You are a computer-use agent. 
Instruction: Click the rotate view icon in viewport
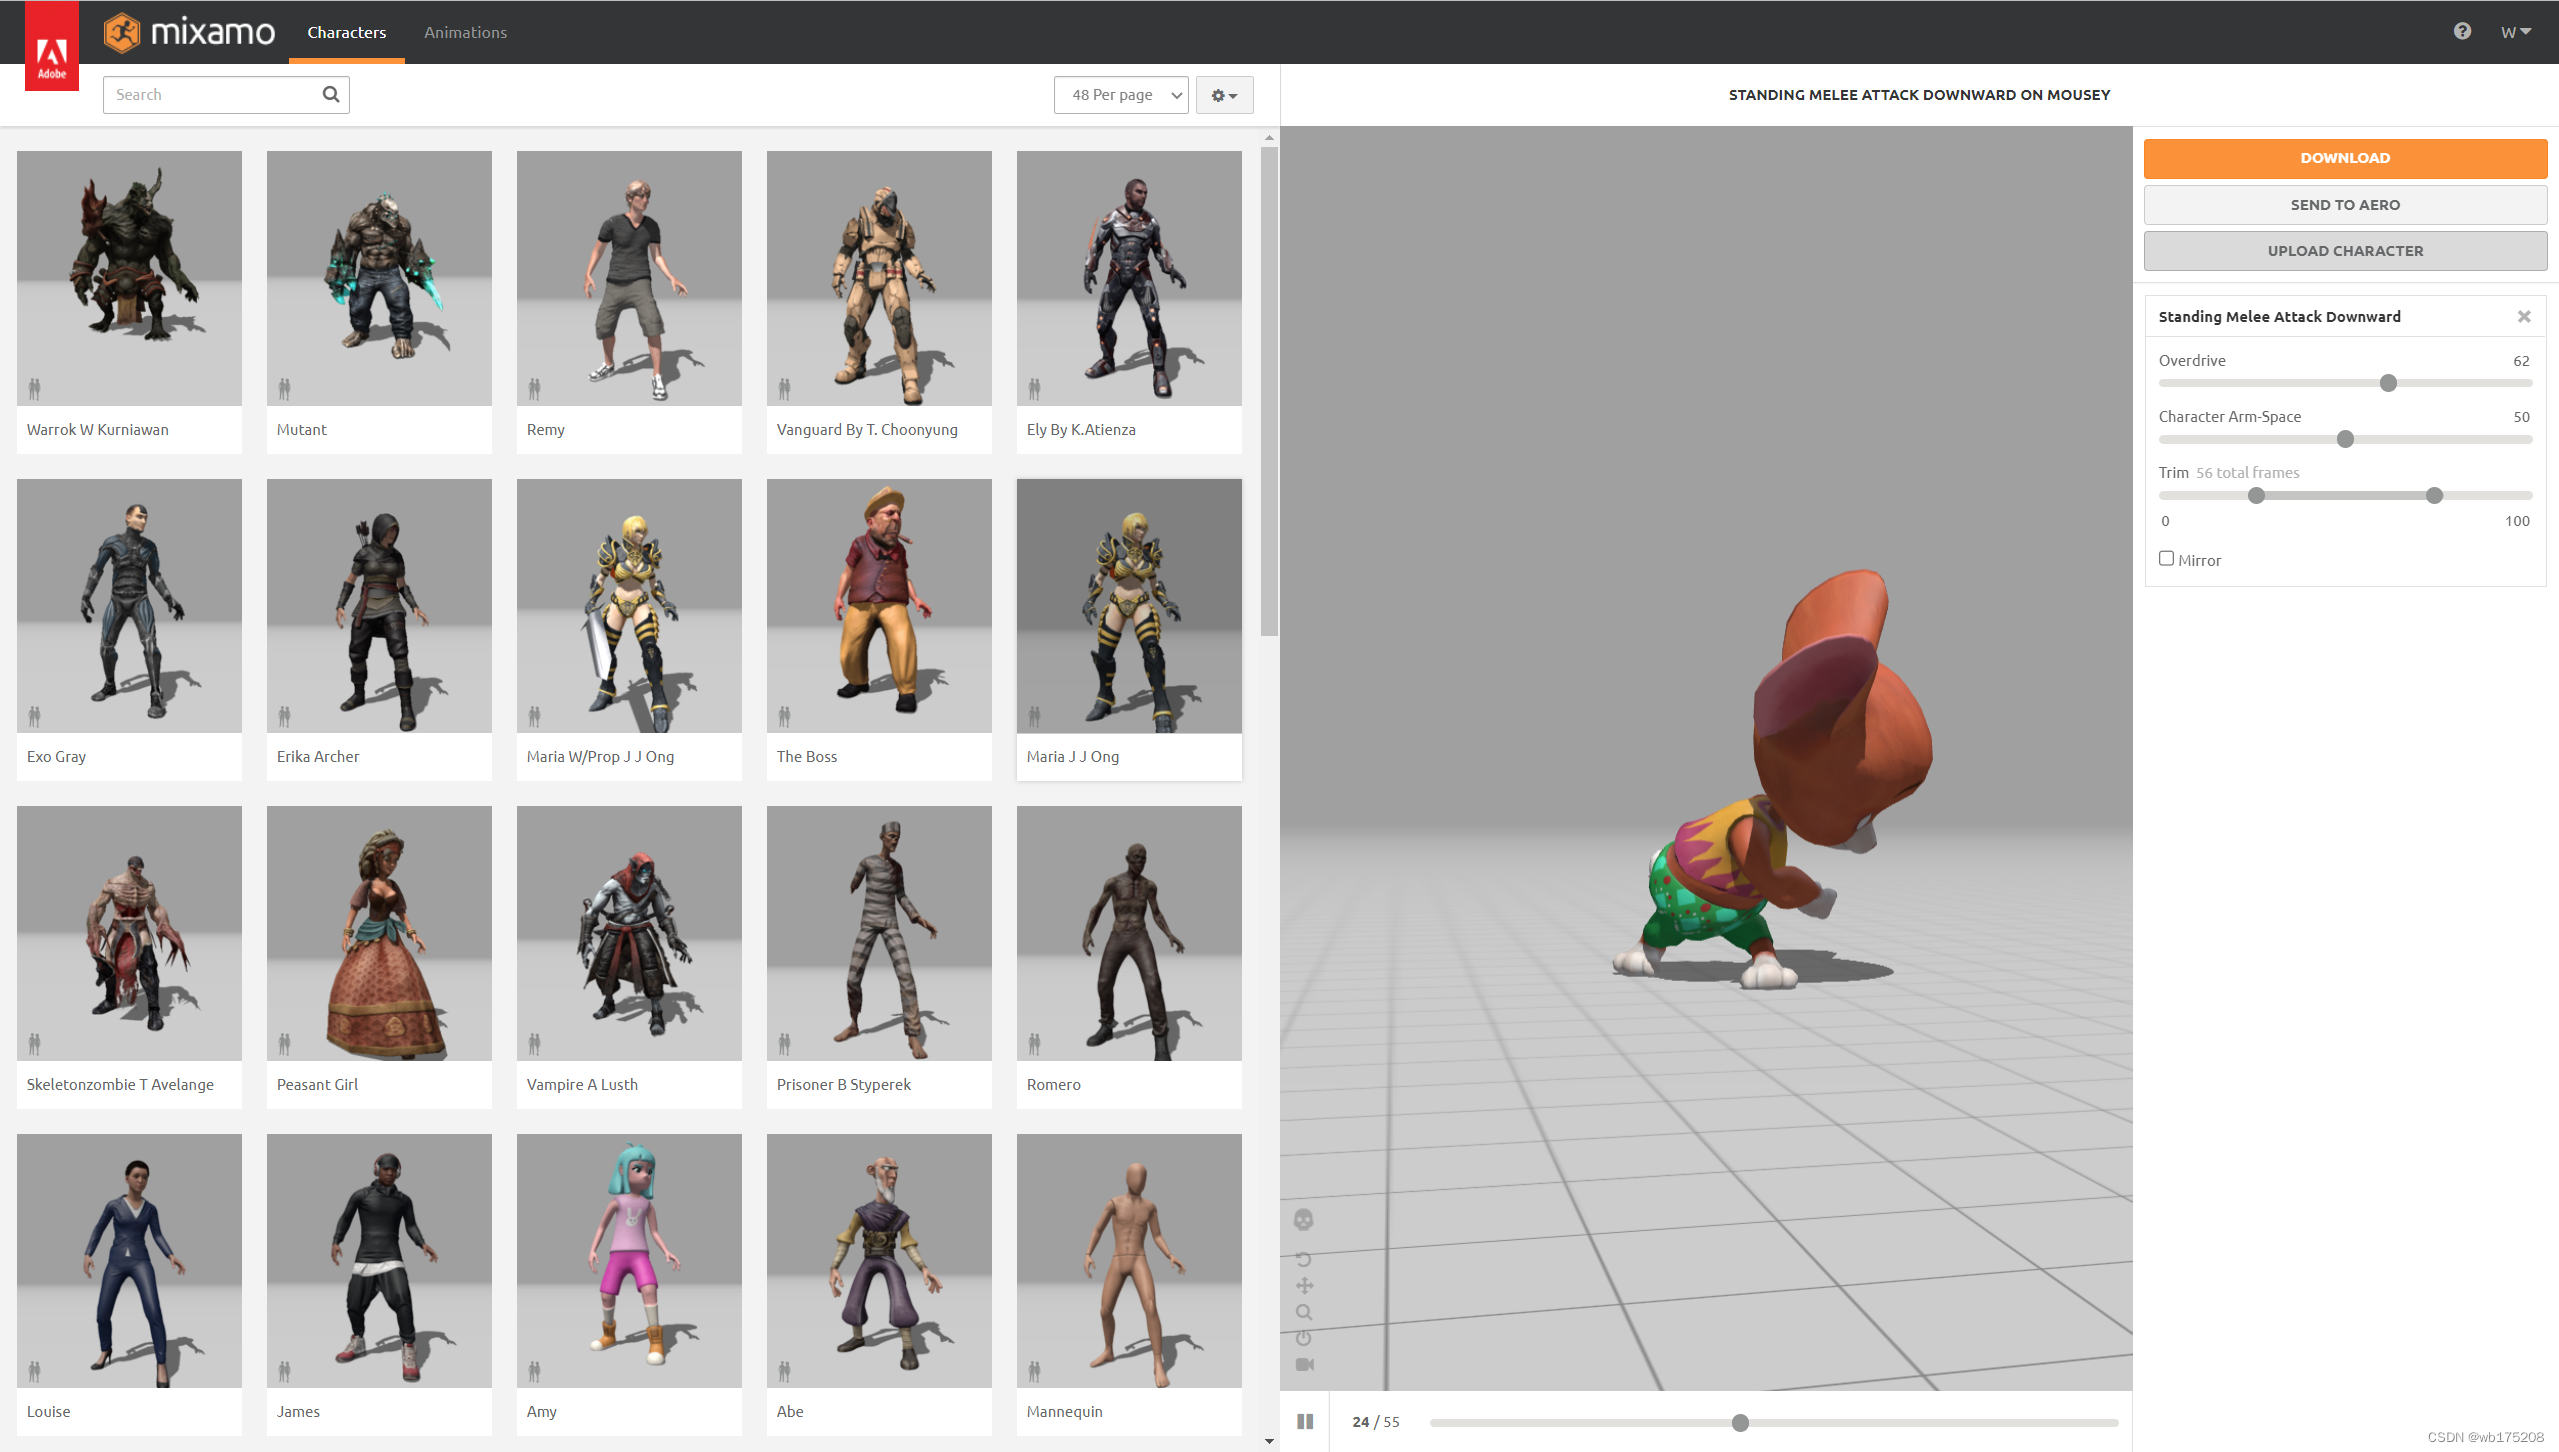1303,1259
